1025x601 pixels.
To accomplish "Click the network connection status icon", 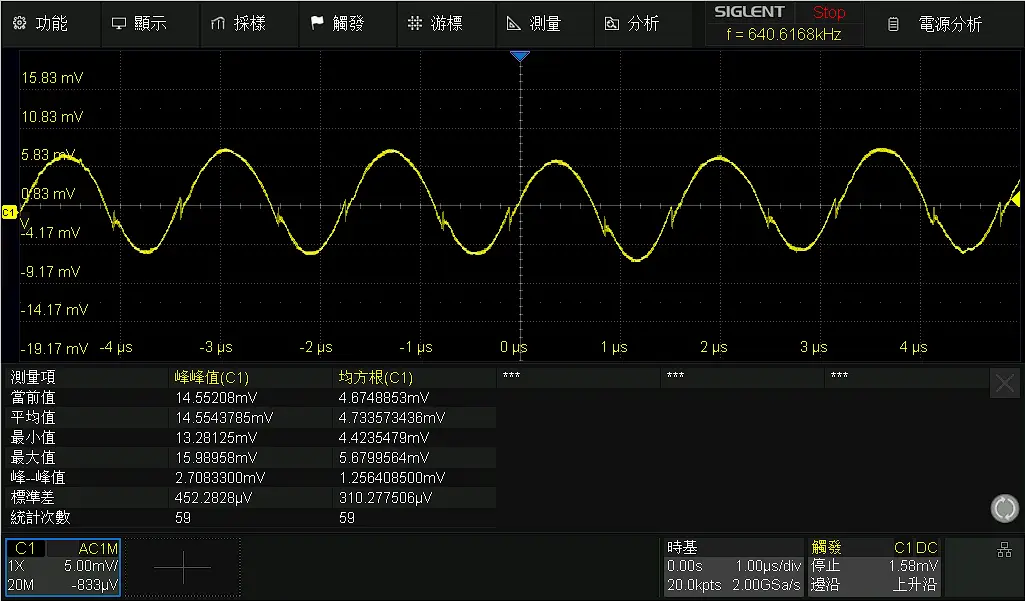I will click(x=1004, y=550).
